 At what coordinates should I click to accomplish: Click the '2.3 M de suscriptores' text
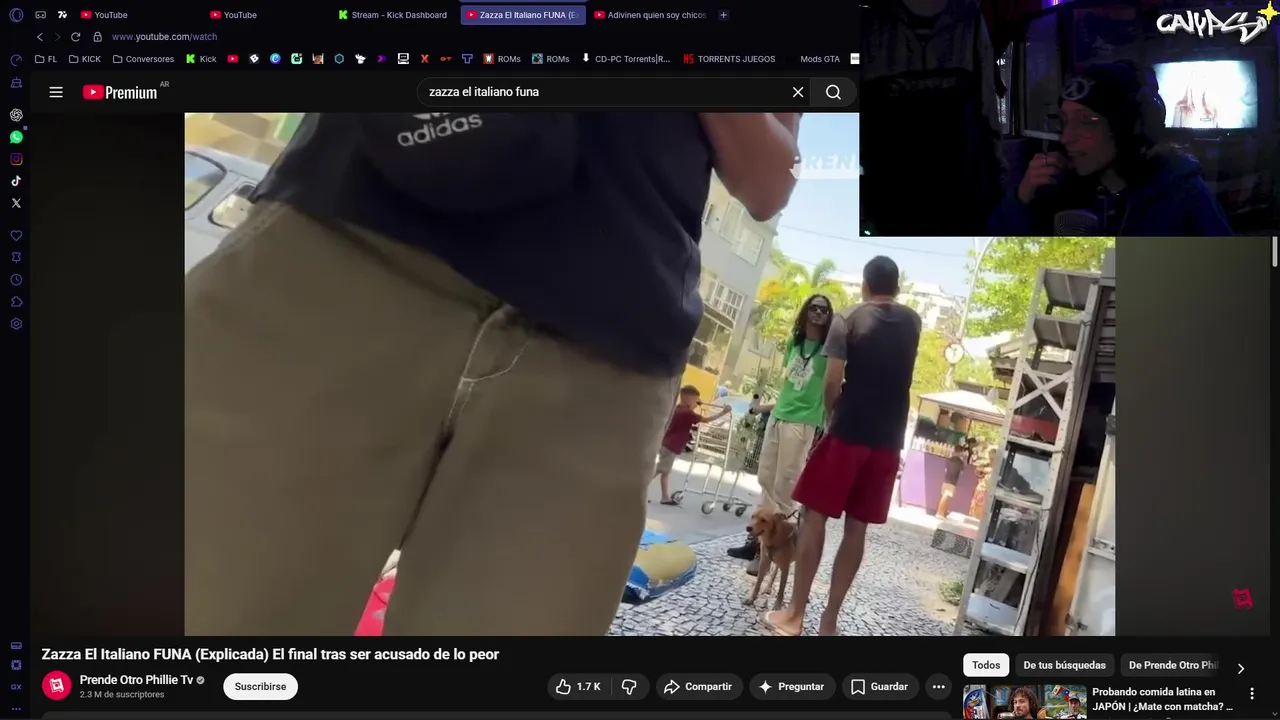click(122, 694)
